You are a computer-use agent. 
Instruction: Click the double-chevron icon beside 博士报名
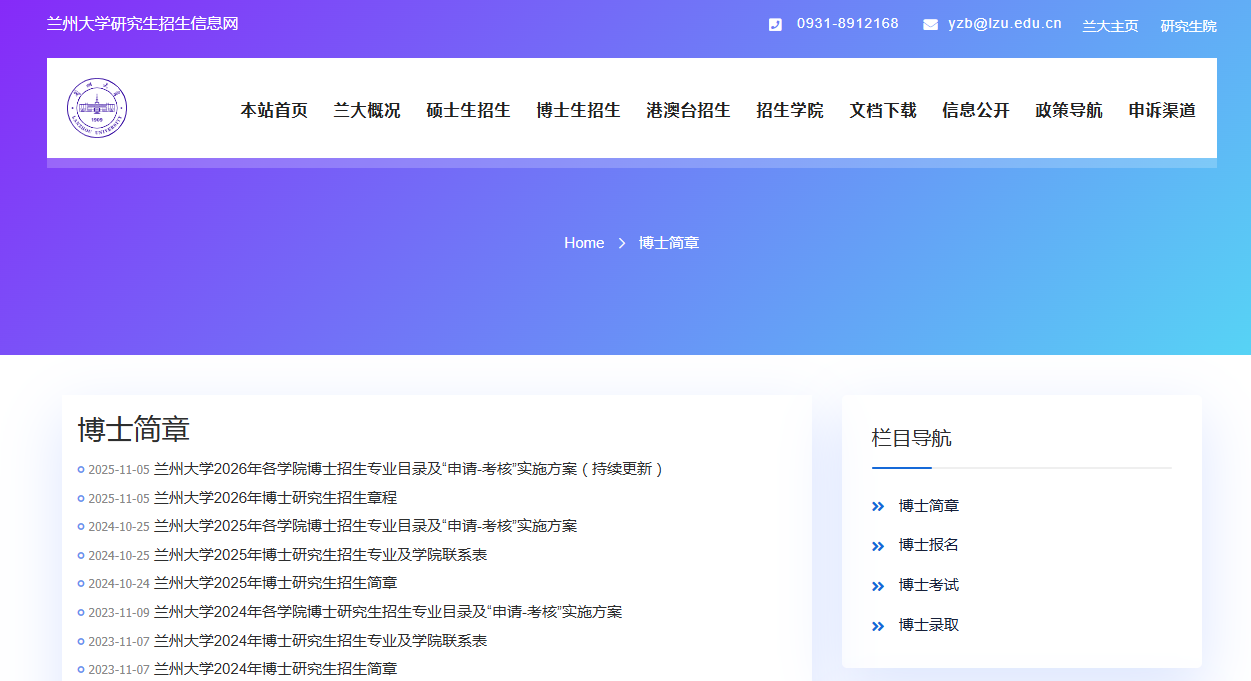coord(878,546)
